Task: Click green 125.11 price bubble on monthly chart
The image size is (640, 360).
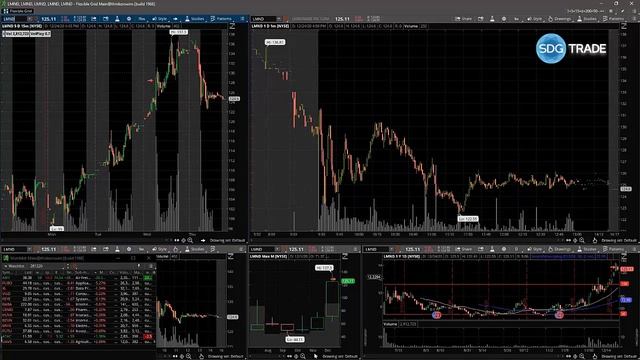Action: [x=348, y=281]
